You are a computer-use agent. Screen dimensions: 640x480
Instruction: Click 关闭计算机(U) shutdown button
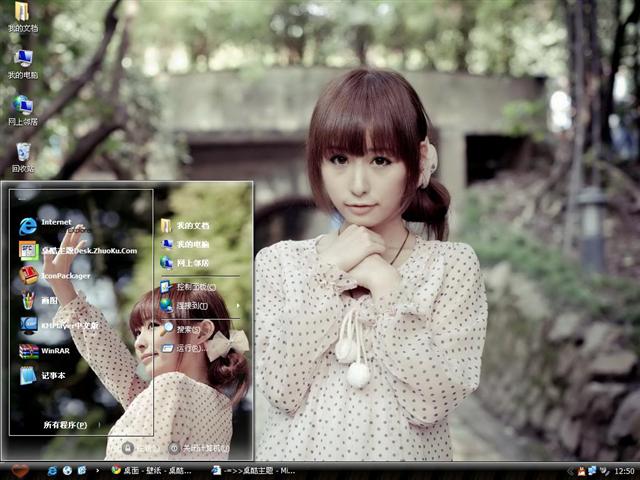[198, 448]
